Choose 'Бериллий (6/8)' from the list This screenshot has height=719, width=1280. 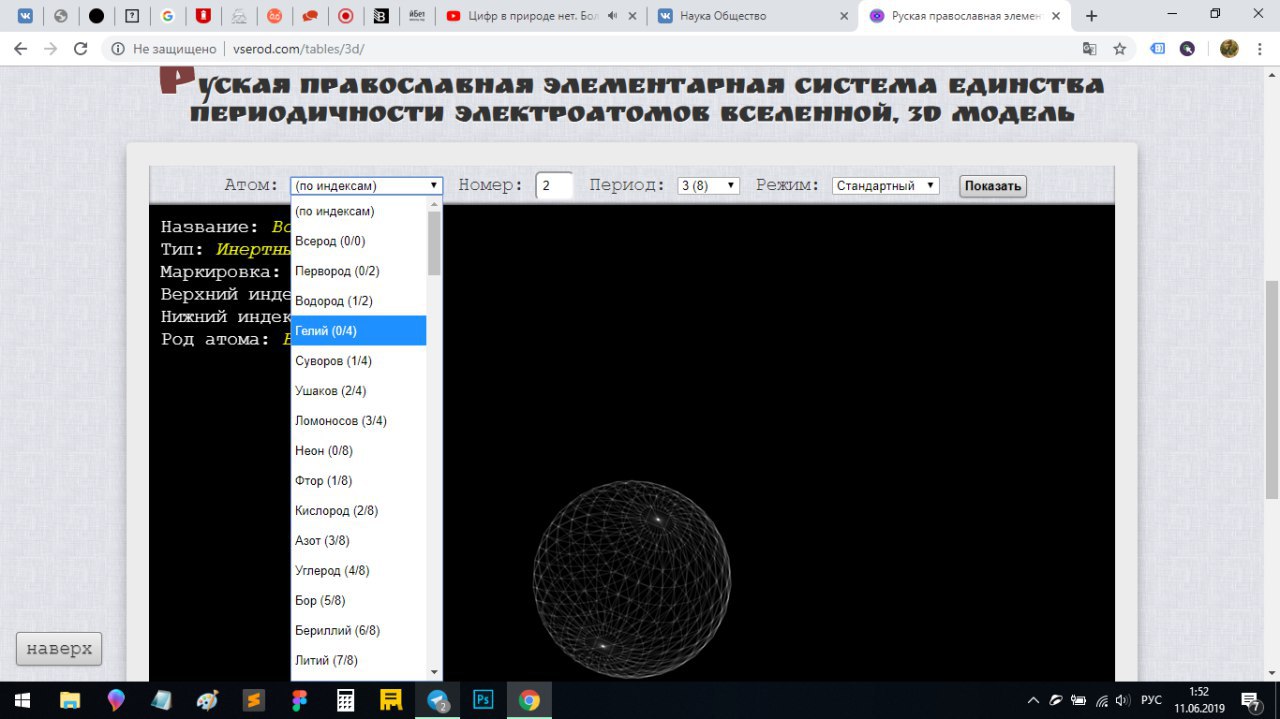point(359,631)
